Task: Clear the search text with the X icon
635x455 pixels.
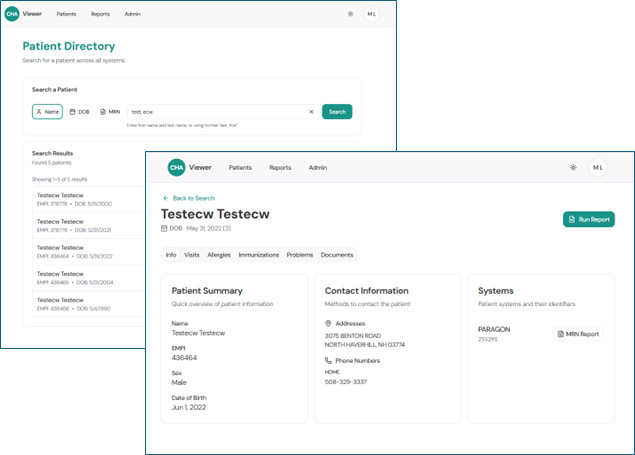Action: point(311,112)
